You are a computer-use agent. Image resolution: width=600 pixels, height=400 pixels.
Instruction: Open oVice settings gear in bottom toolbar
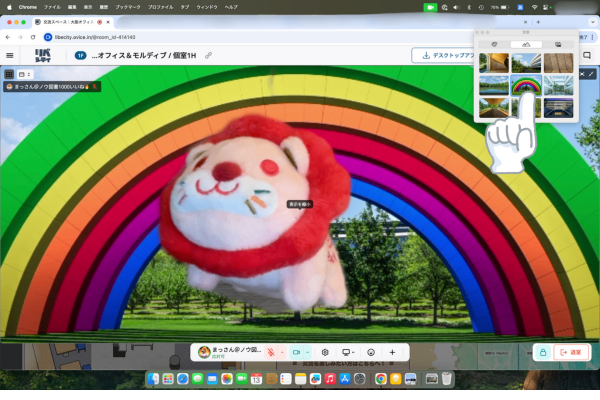325,352
